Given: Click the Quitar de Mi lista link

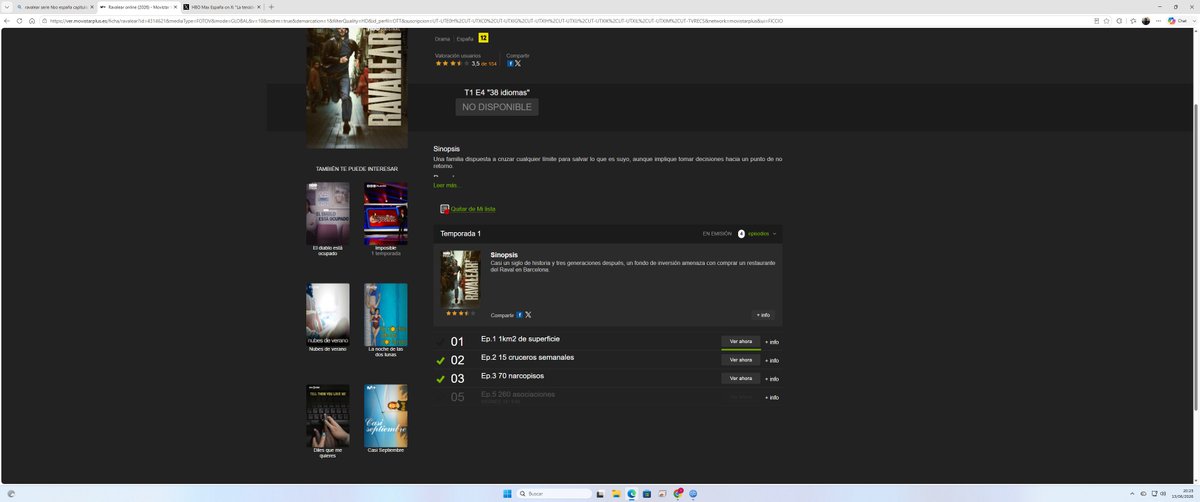Looking at the screenshot, I should coord(473,209).
